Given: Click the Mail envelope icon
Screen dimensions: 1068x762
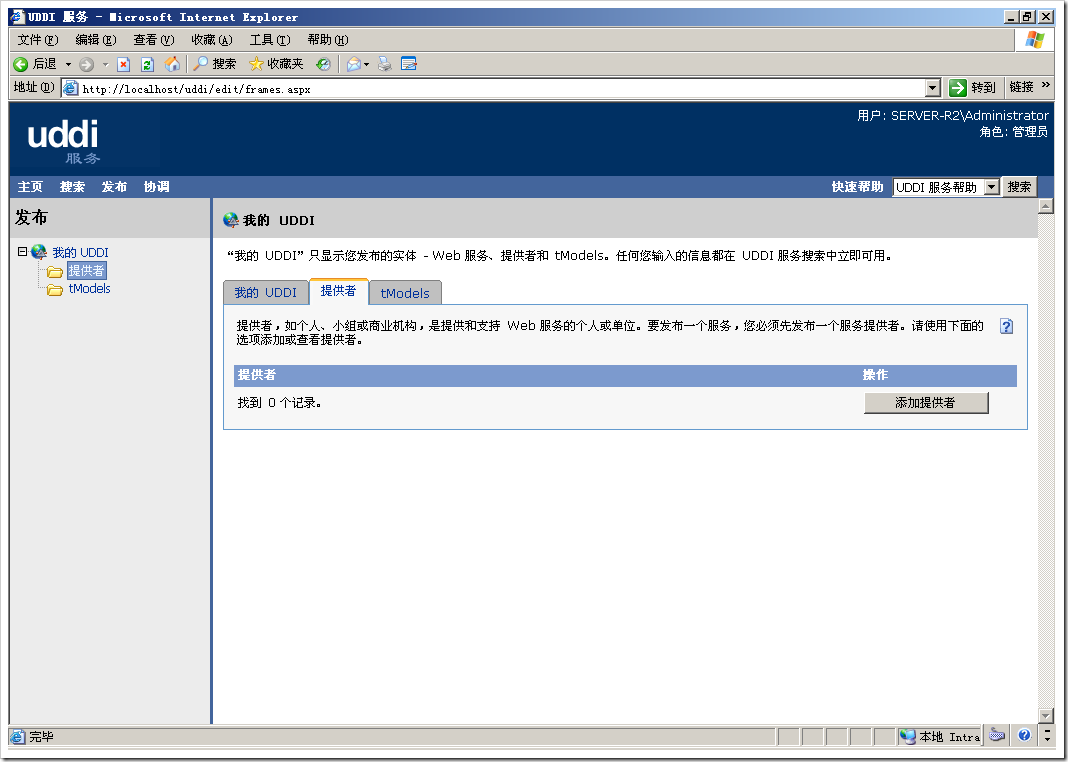Looking at the screenshot, I should [x=354, y=64].
